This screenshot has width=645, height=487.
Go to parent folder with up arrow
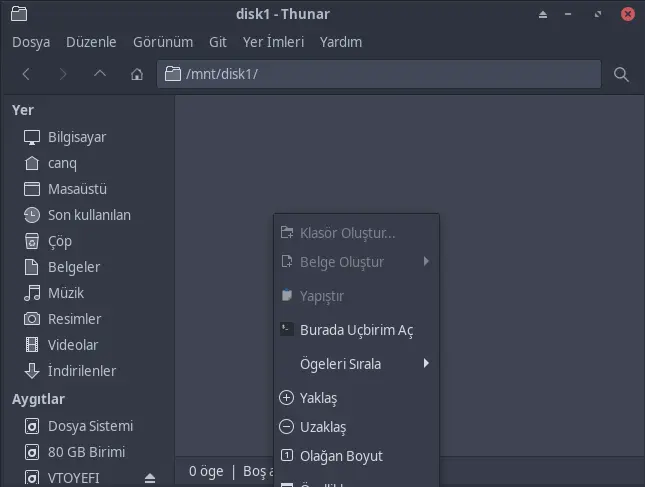[100, 74]
